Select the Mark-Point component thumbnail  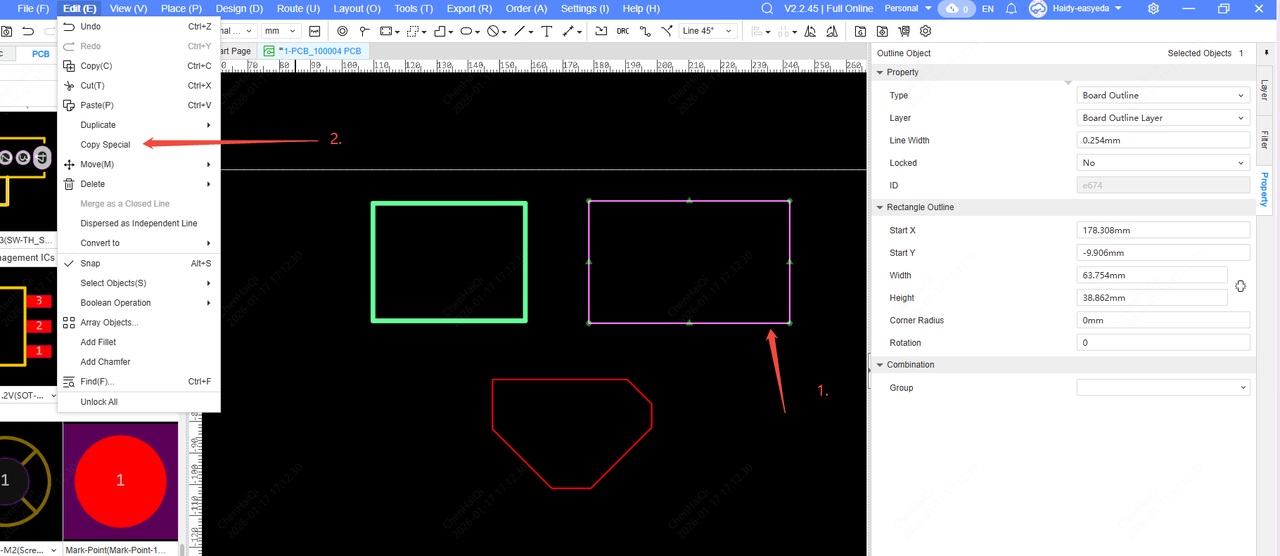tap(120, 481)
